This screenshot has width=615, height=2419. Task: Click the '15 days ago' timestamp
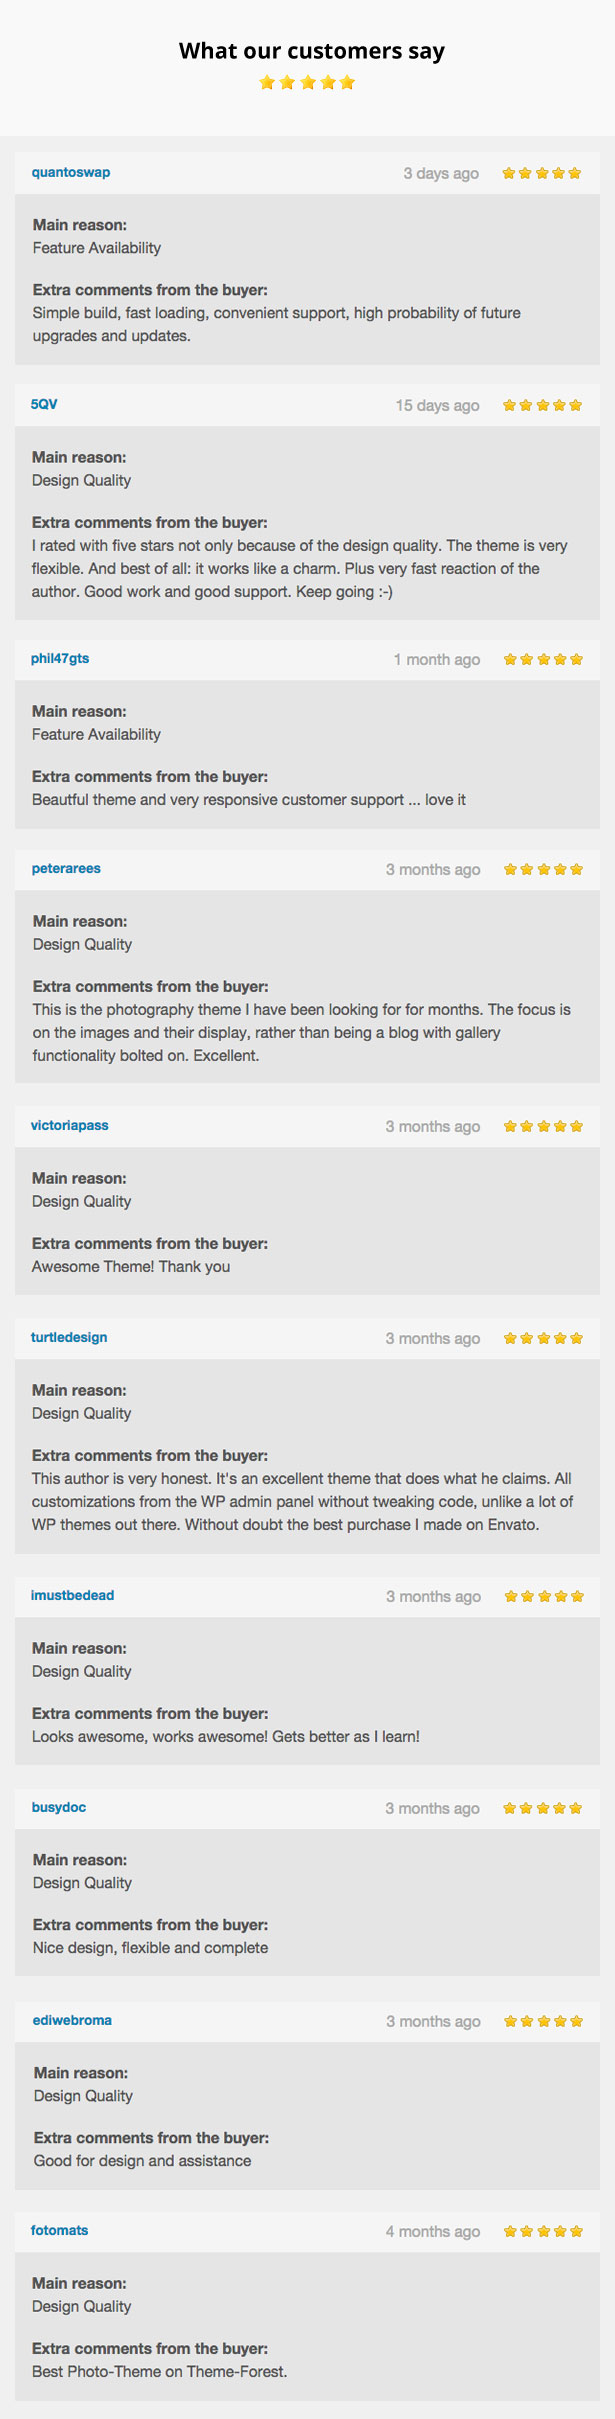coord(437,405)
